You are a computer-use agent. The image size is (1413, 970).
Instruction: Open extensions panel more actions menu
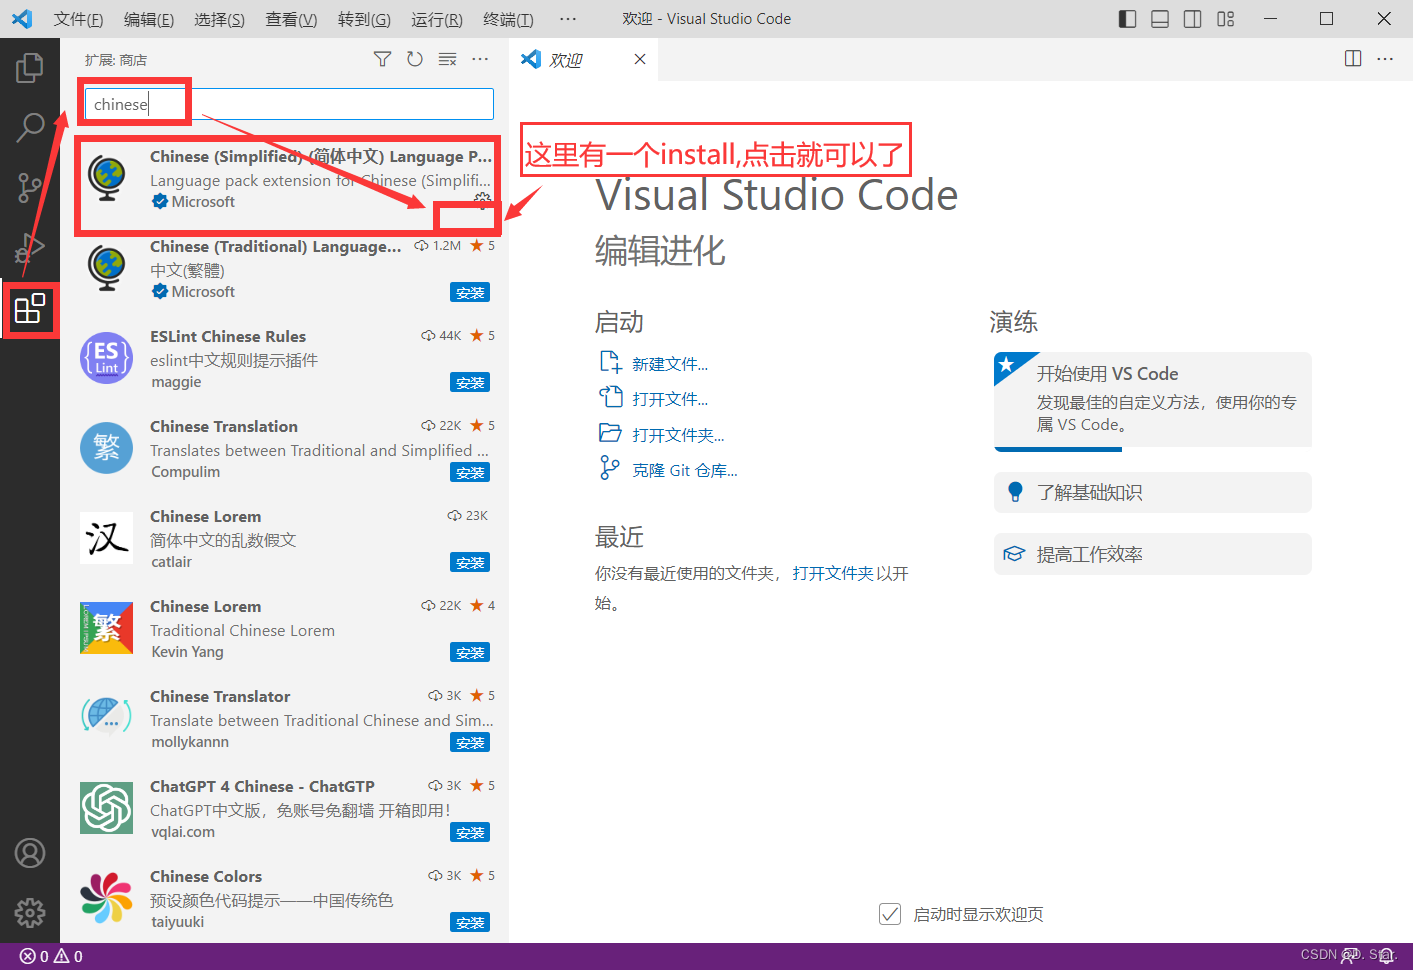tap(480, 59)
